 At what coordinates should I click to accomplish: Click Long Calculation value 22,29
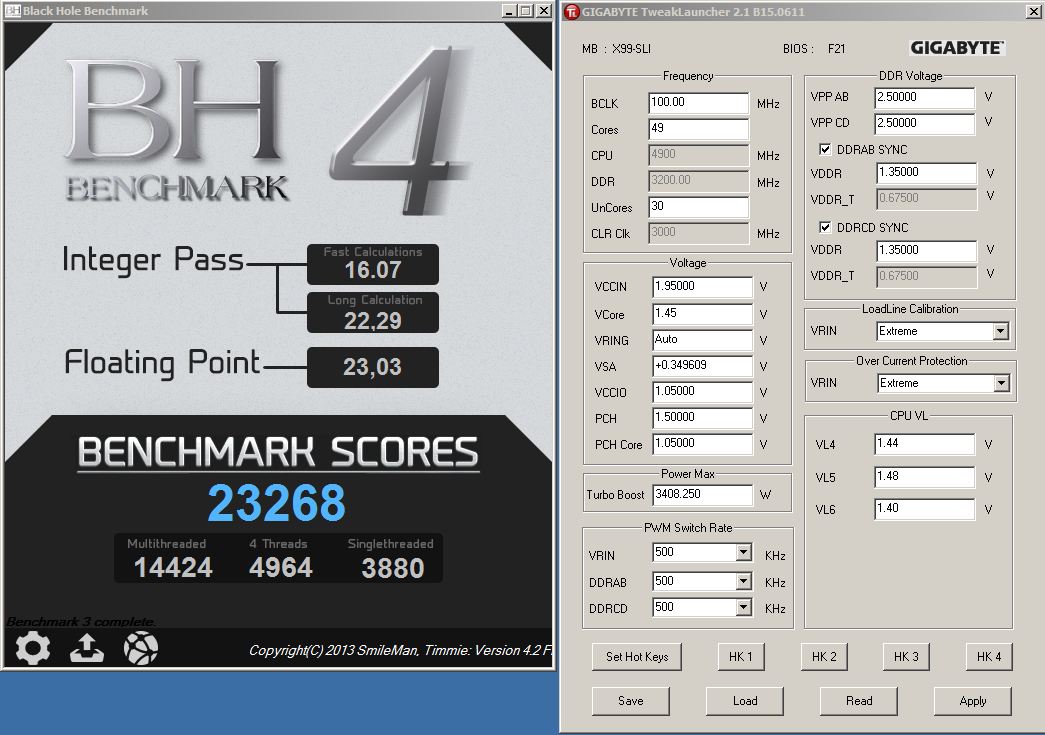point(373,321)
